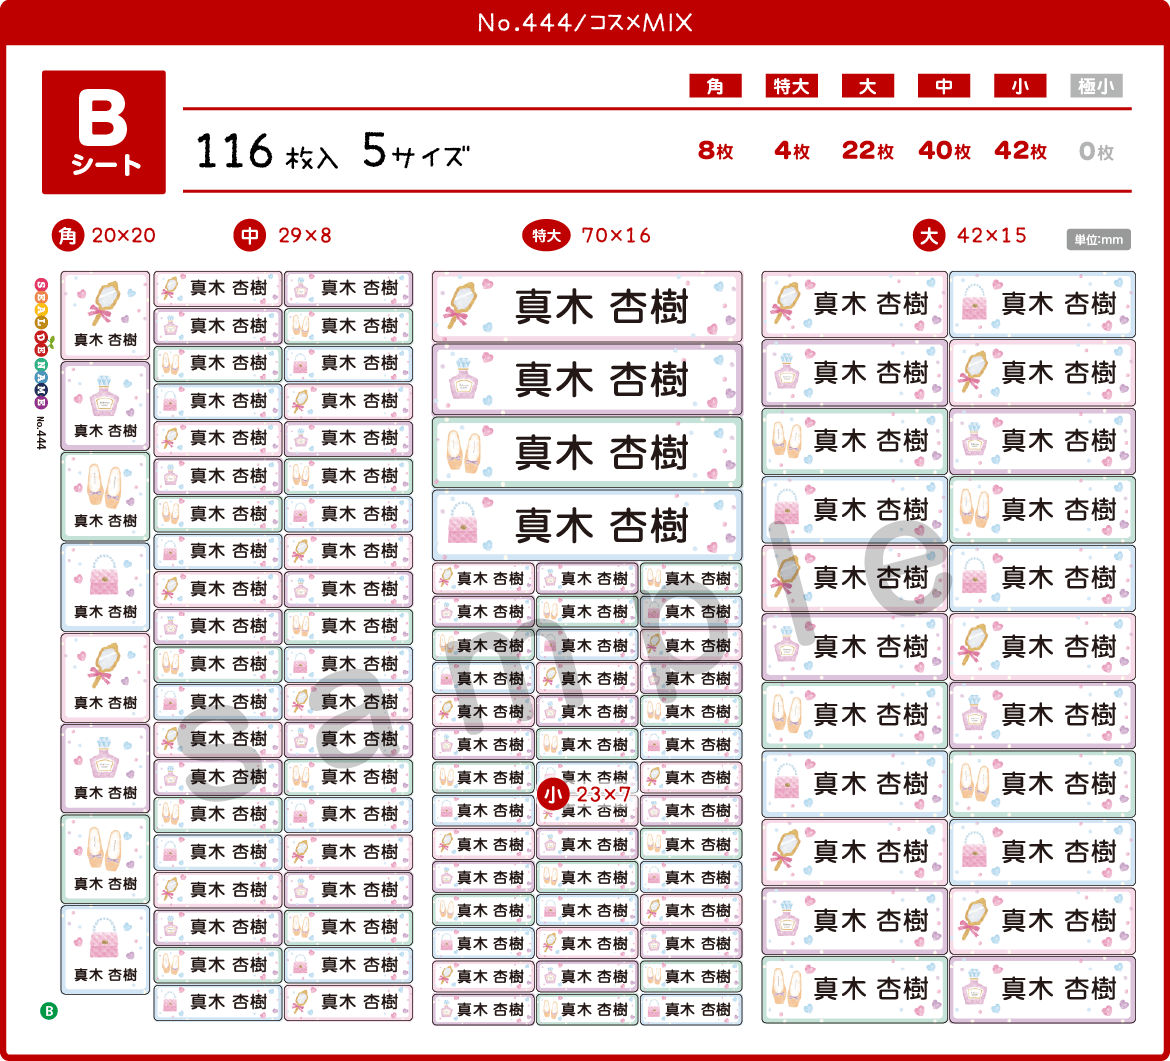
Task: Click the round 大 icon beside 42×15
Action: pos(929,236)
